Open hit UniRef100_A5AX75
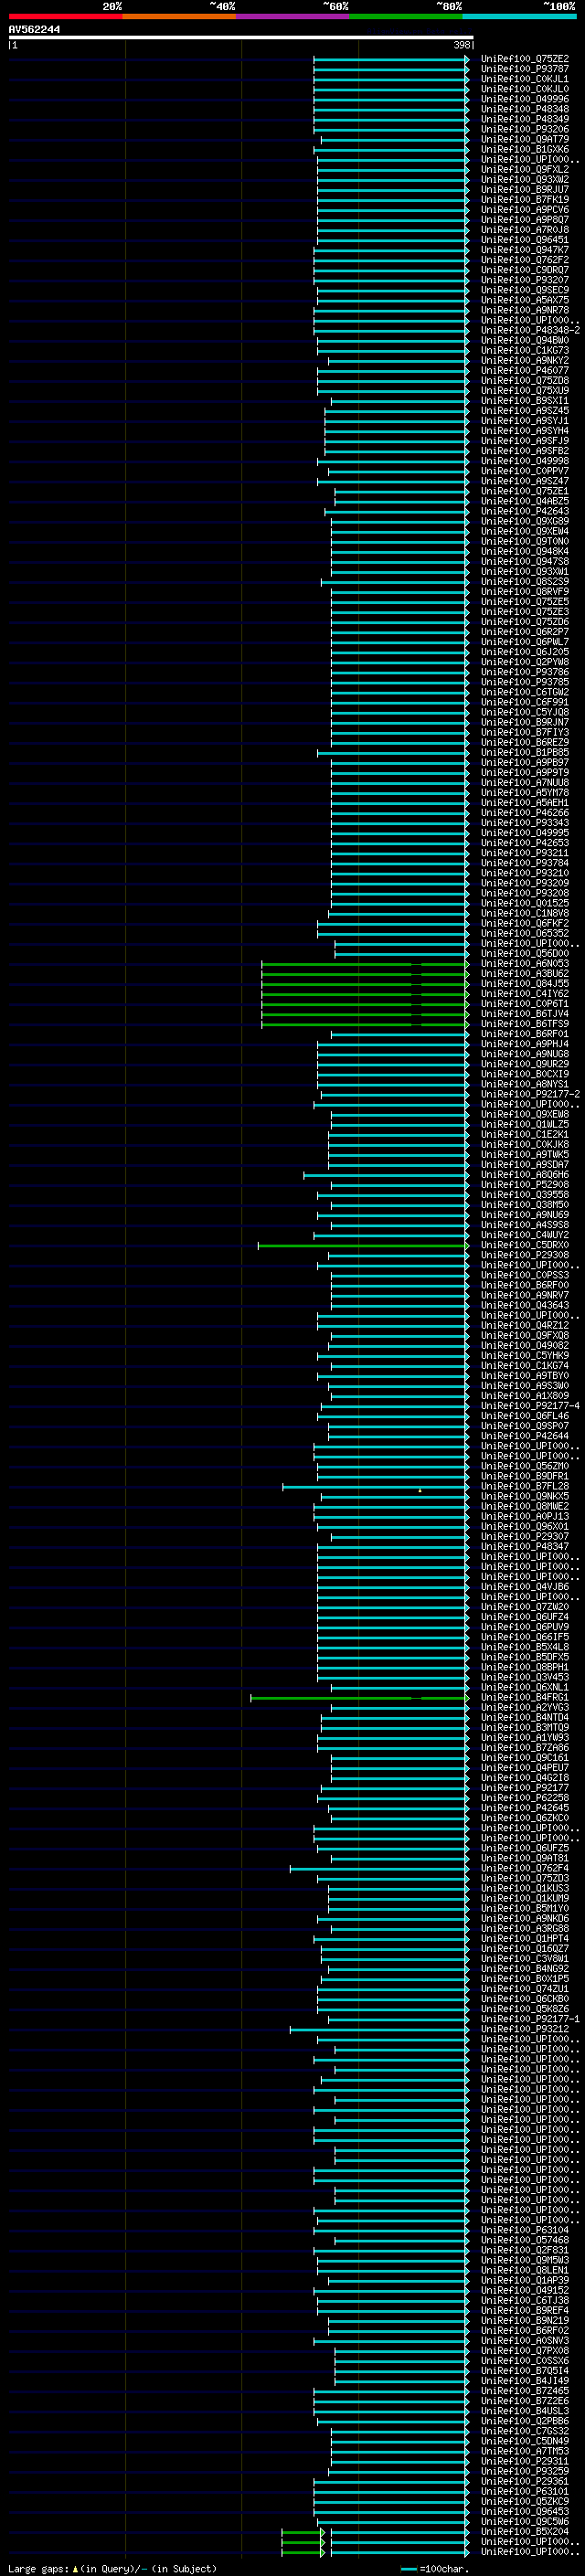 coord(524,300)
